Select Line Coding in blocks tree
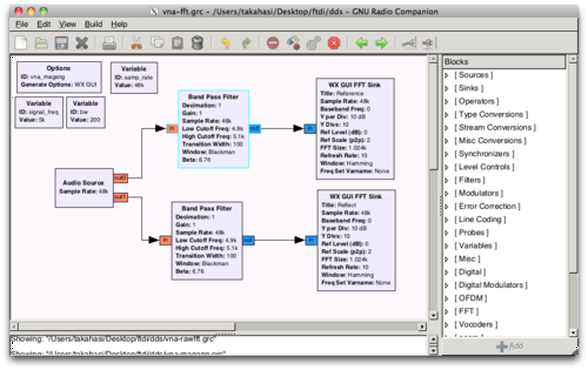The width and height of the screenshot is (588, 370). pos(480,219)
